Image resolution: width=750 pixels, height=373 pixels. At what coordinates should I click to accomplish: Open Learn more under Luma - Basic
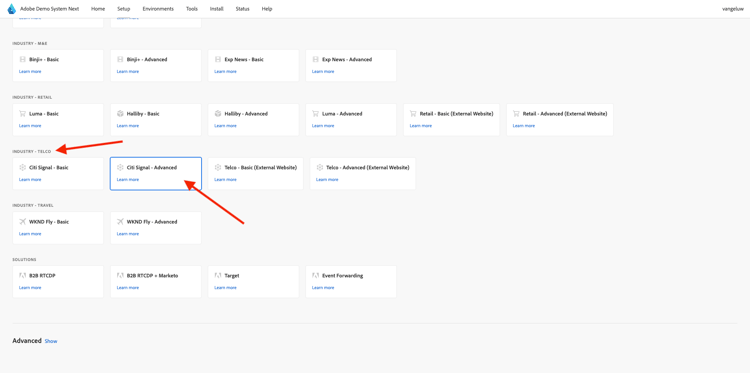(x=30, y=126)
